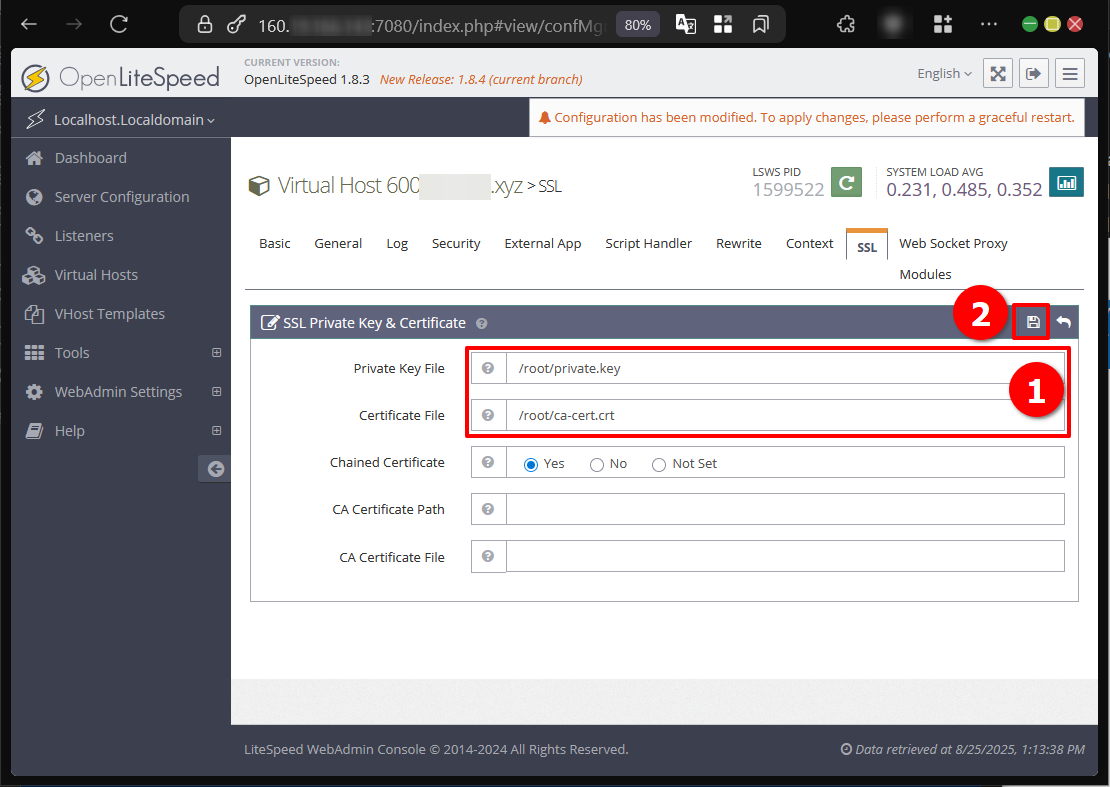
Task: Select the SSL tab
Action: (x=866, y=246)
